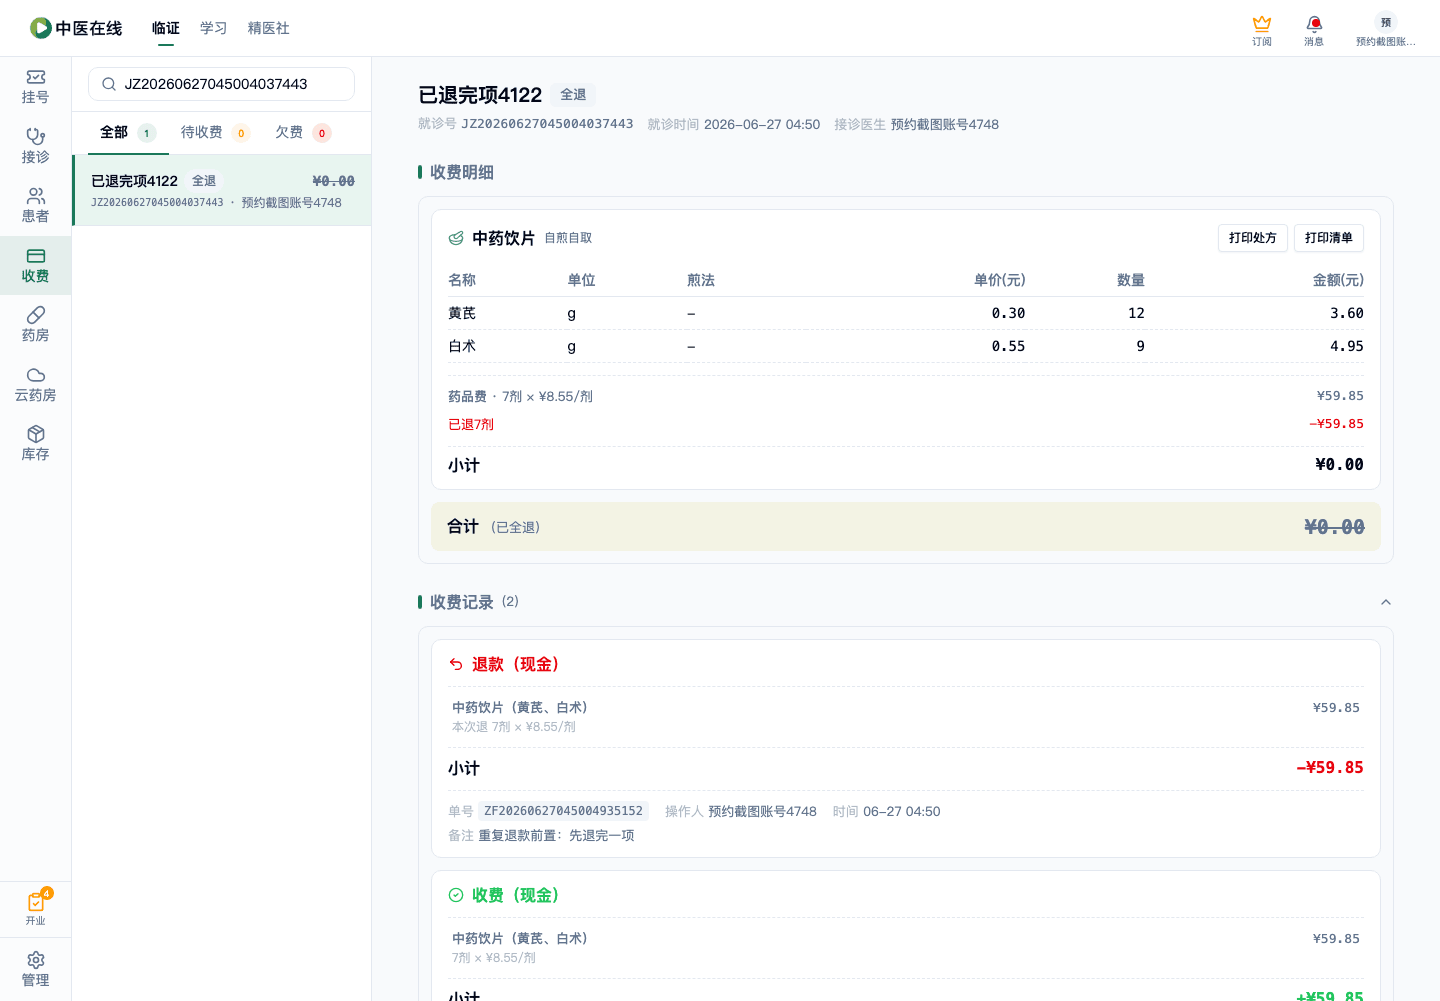Click the 自煎自取 label
Viewport: 1440px width, 1001px height.
(x=568, y=238)
